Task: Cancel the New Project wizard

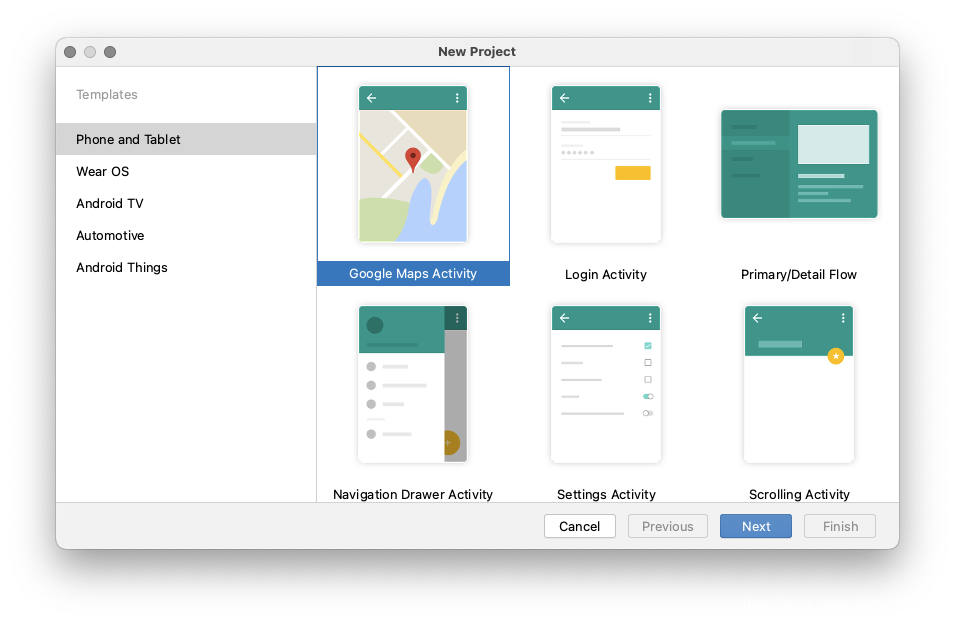Action: pyautogui.click(x=579, y=526)
